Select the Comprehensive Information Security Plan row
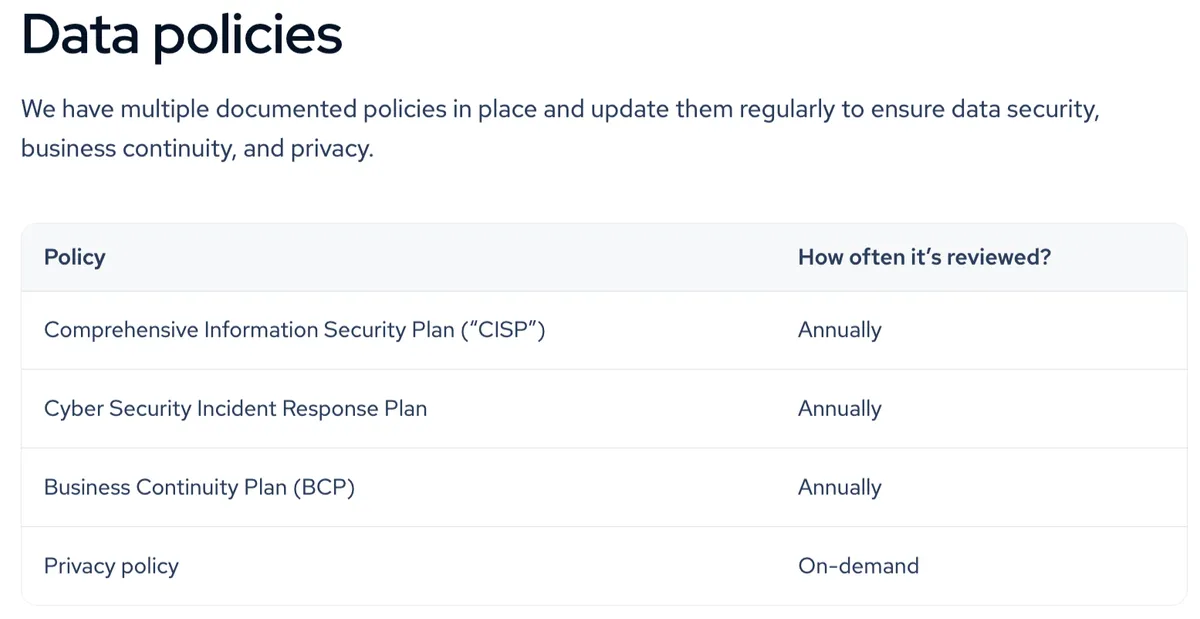 [x=604, y=330]
